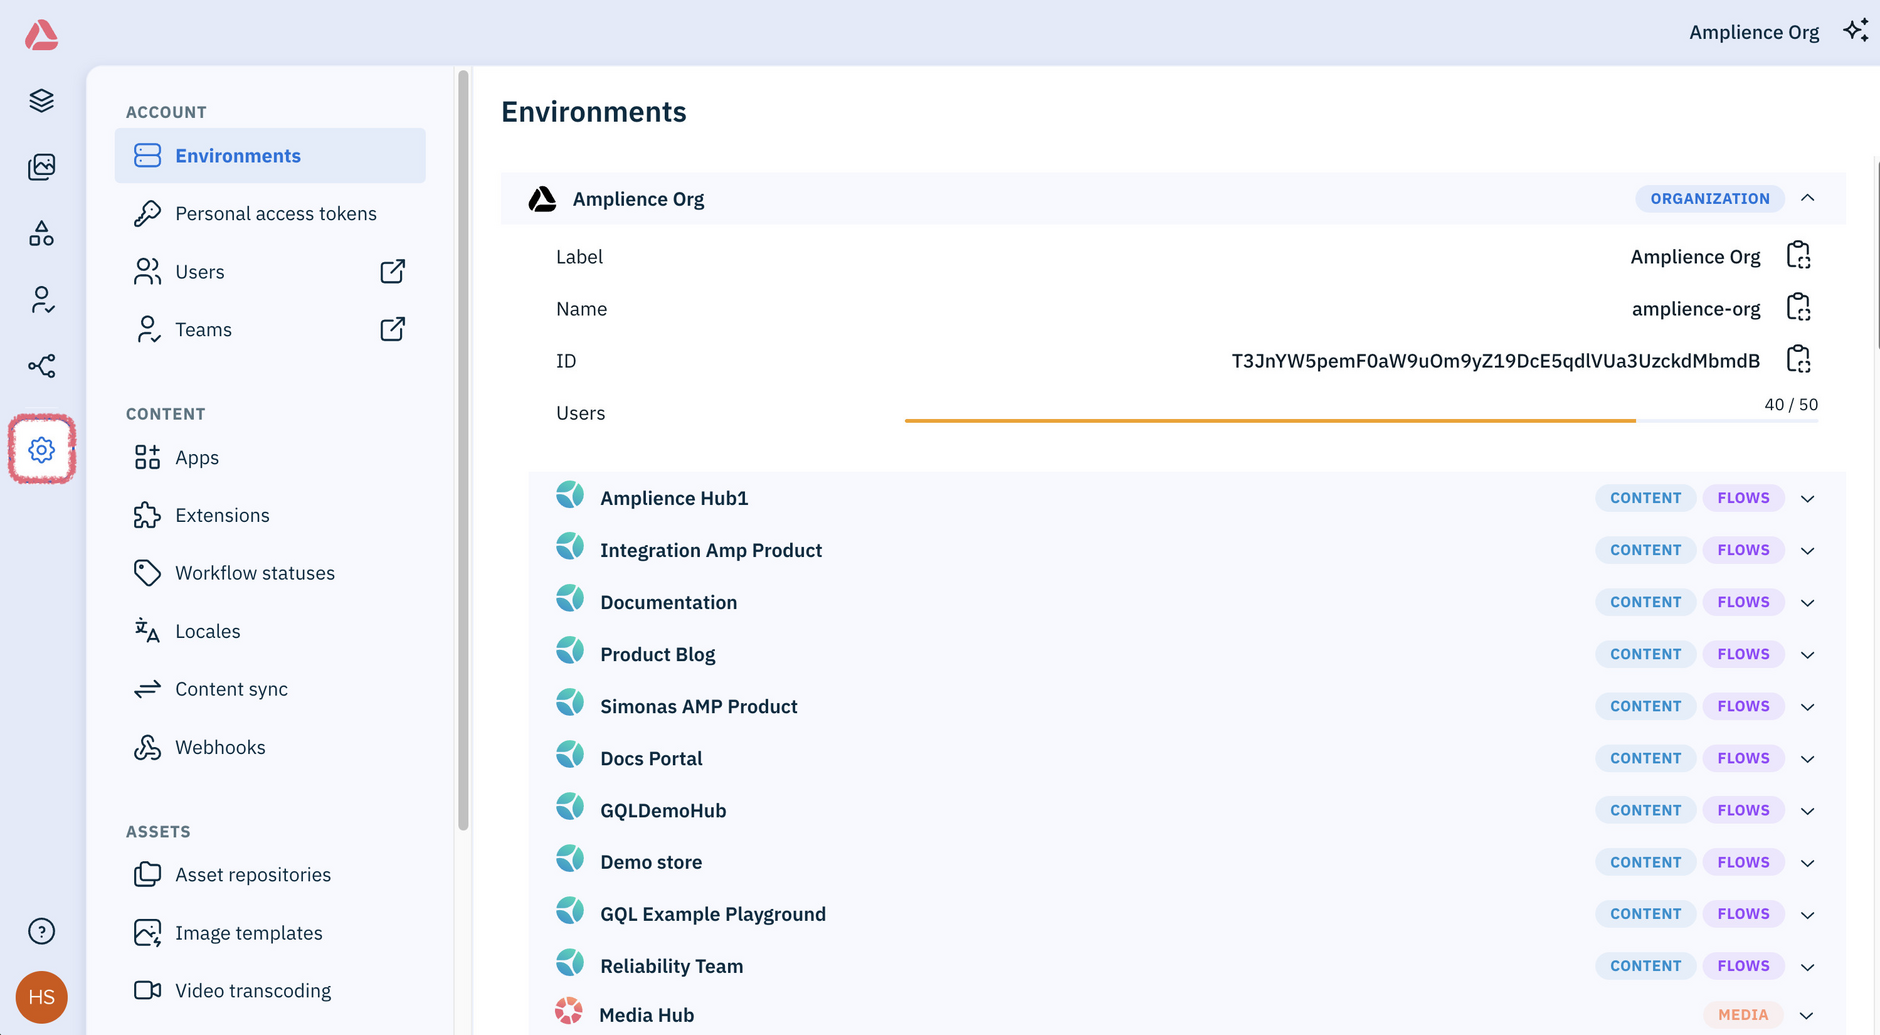Expand the Amplience Hub1 row chevron
1880x1035 pixels.
pos(1808,498)
